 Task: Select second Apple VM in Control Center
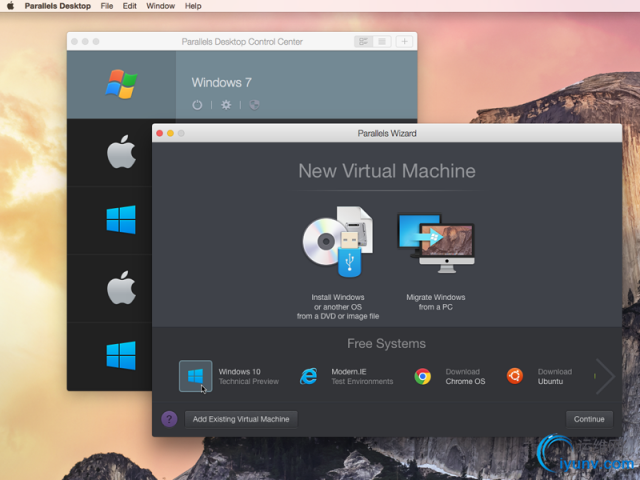pyautogui.click(x=121, y=288)
